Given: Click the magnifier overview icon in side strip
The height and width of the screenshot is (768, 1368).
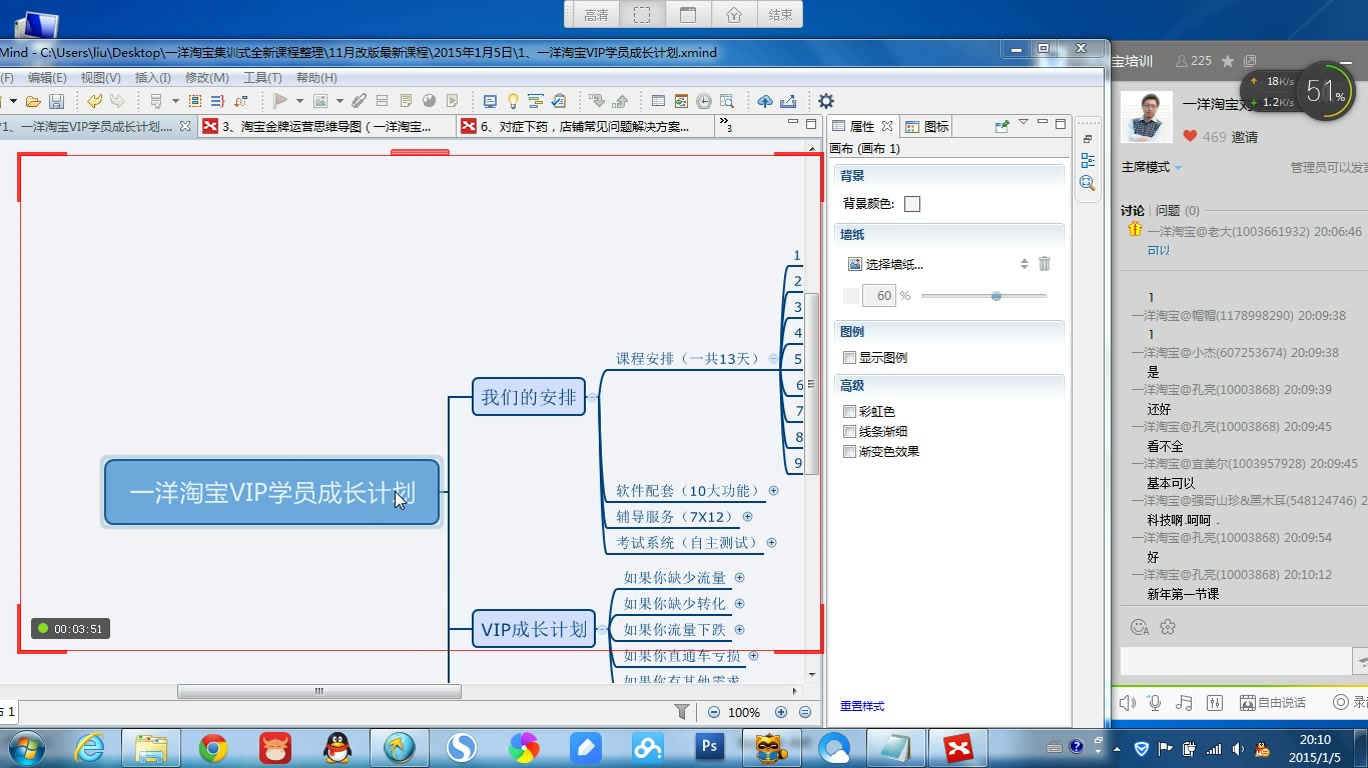Looking at the screenshot, I should point(1087,183).
